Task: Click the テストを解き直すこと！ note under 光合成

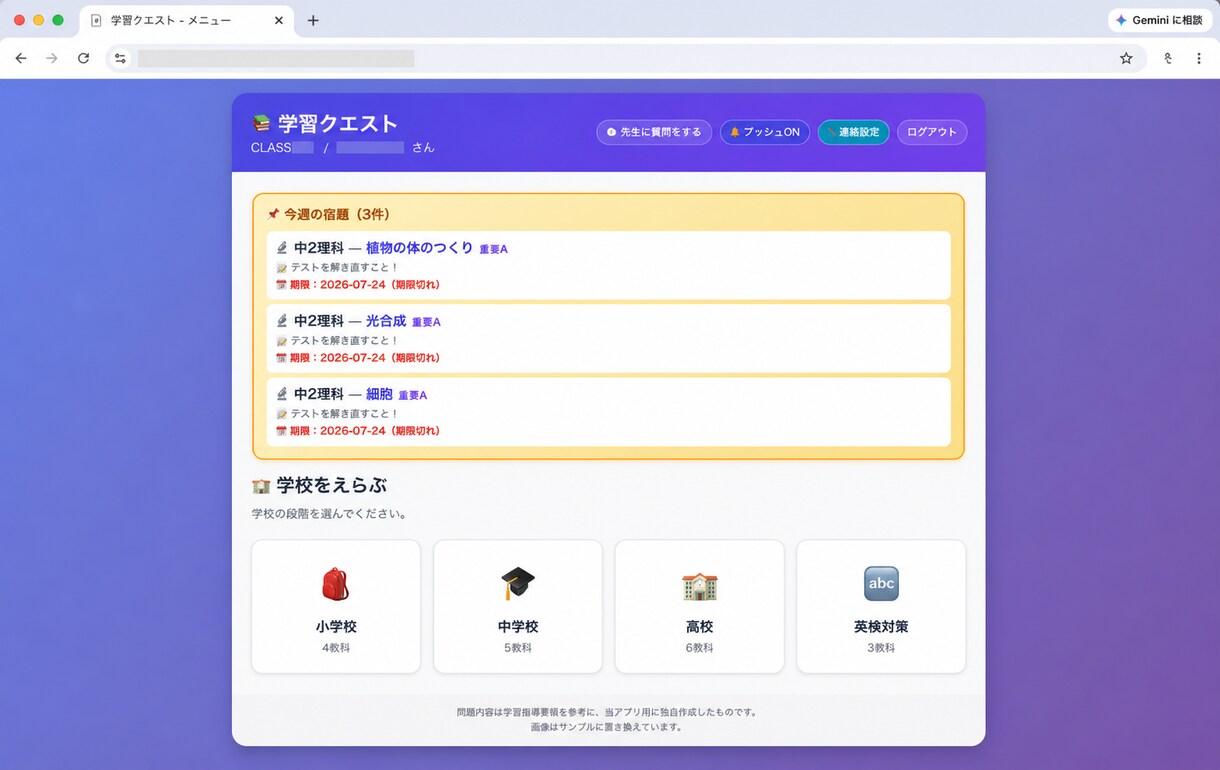Action: (x=344, y=340)
